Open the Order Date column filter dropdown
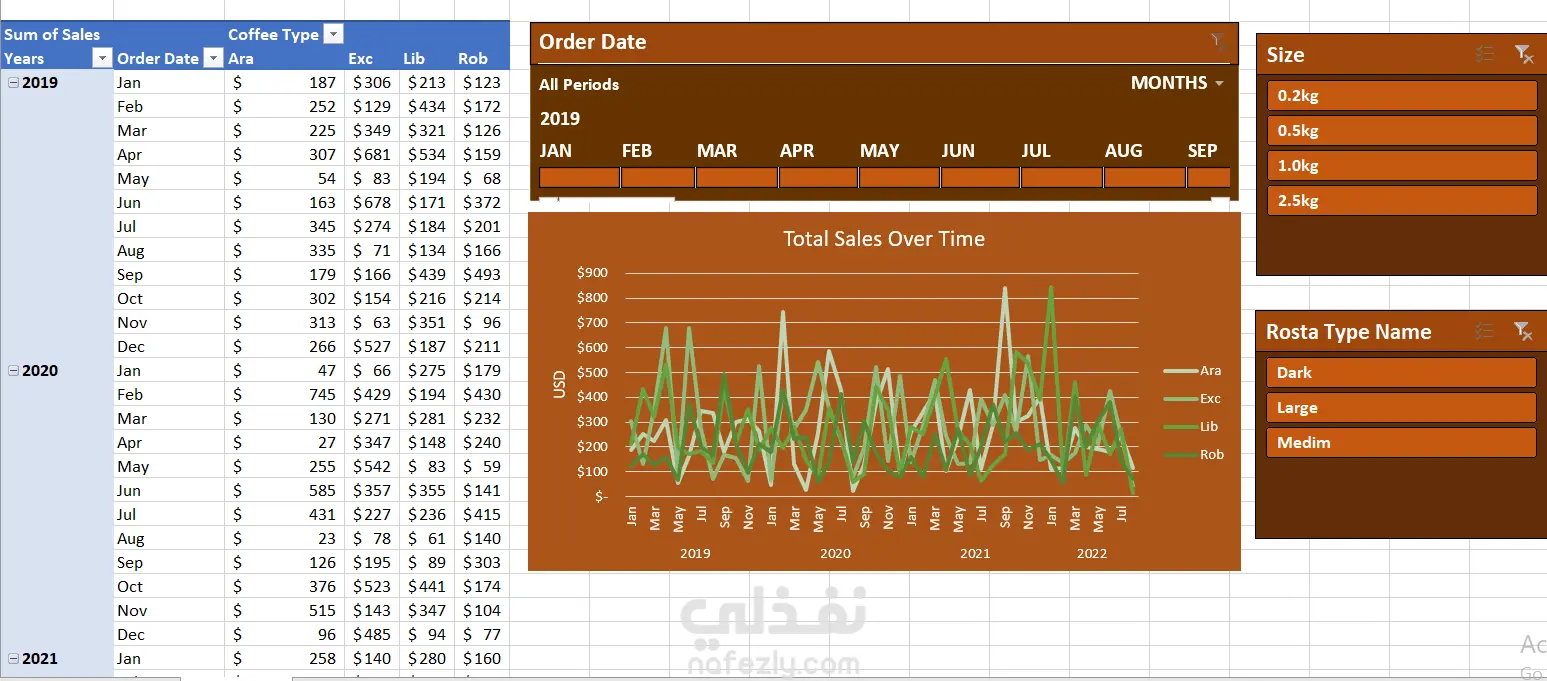 pos(213,58)
